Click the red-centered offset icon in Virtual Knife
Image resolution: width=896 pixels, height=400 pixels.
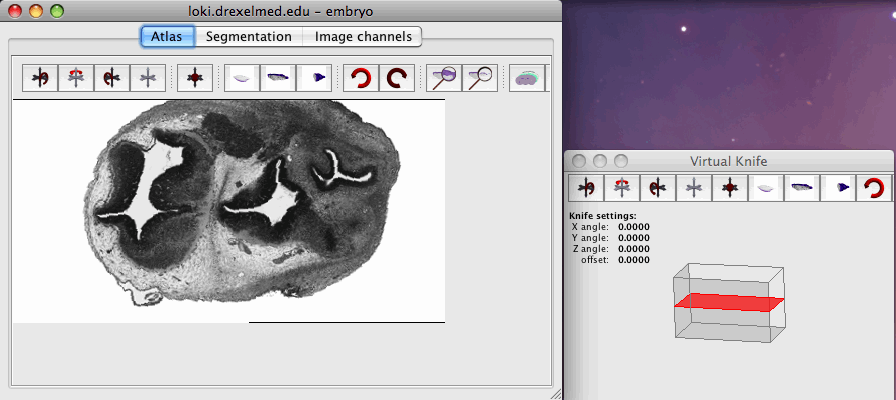point(730,187)
